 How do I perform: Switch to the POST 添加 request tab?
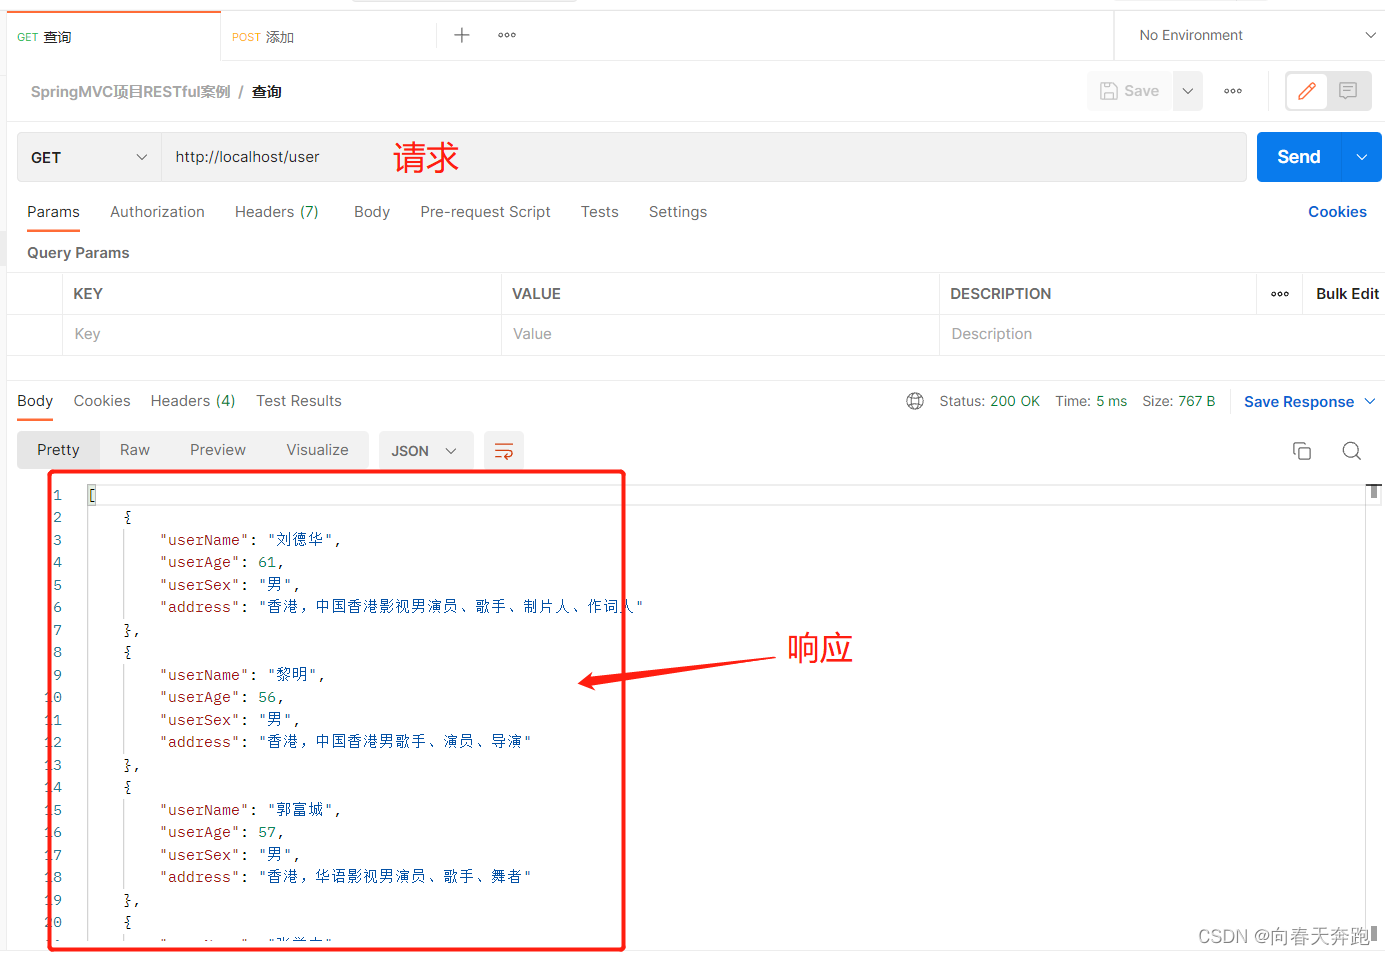coord(328,37)
